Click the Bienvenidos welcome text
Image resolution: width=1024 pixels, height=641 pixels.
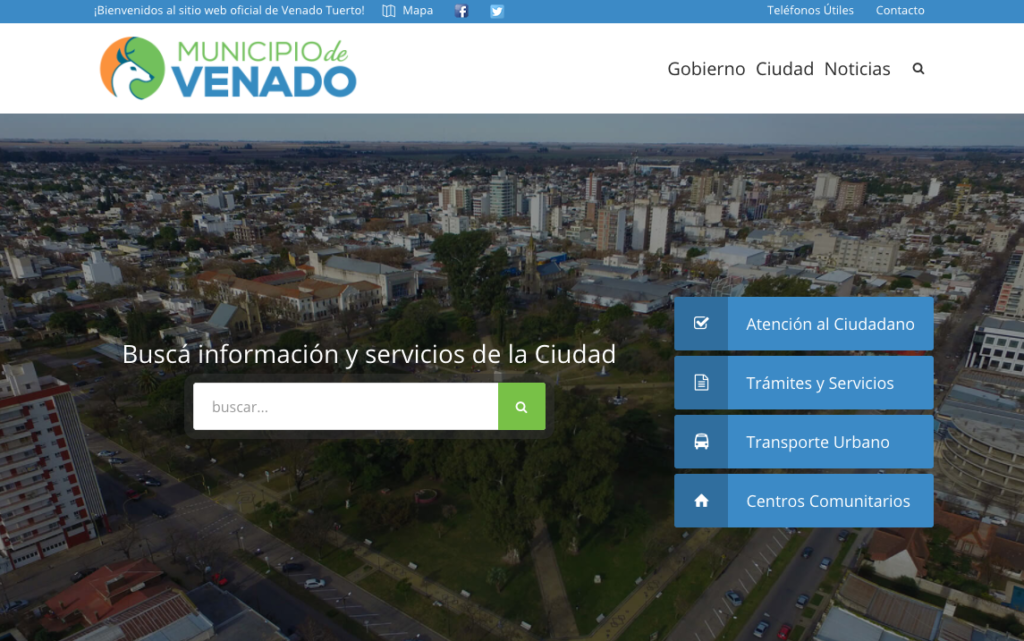coord(229,10)
